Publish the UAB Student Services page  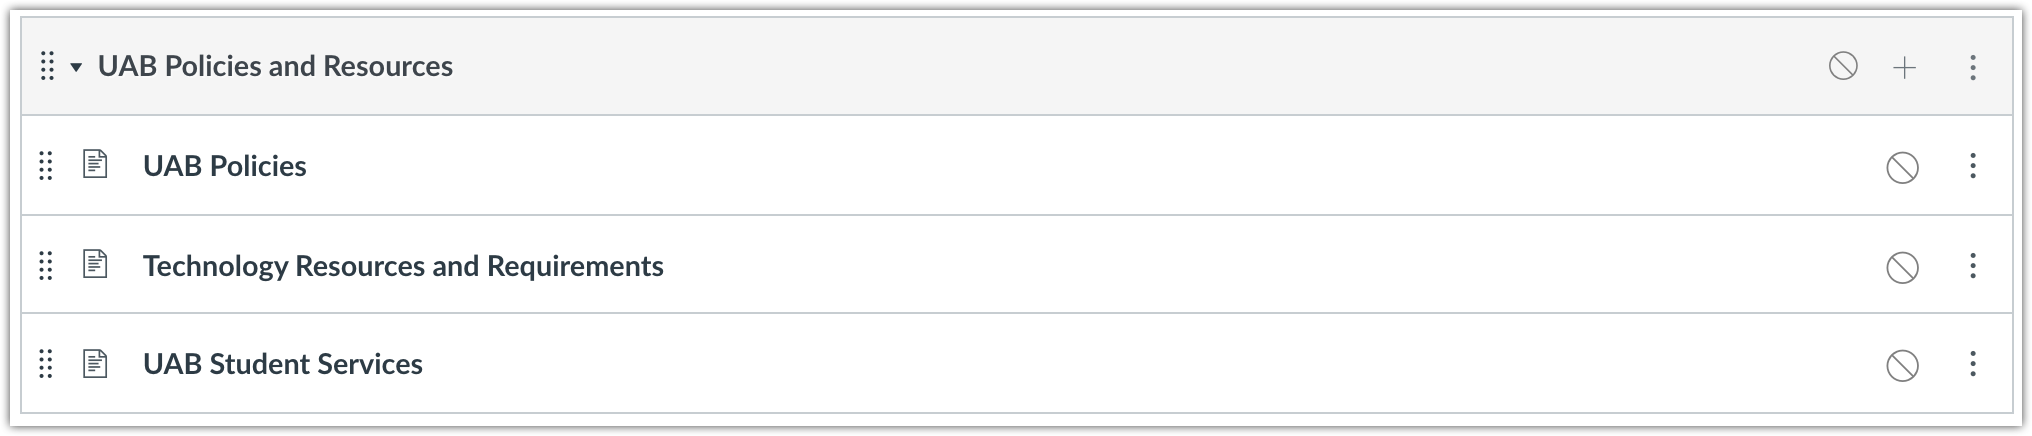point(1901,365)
